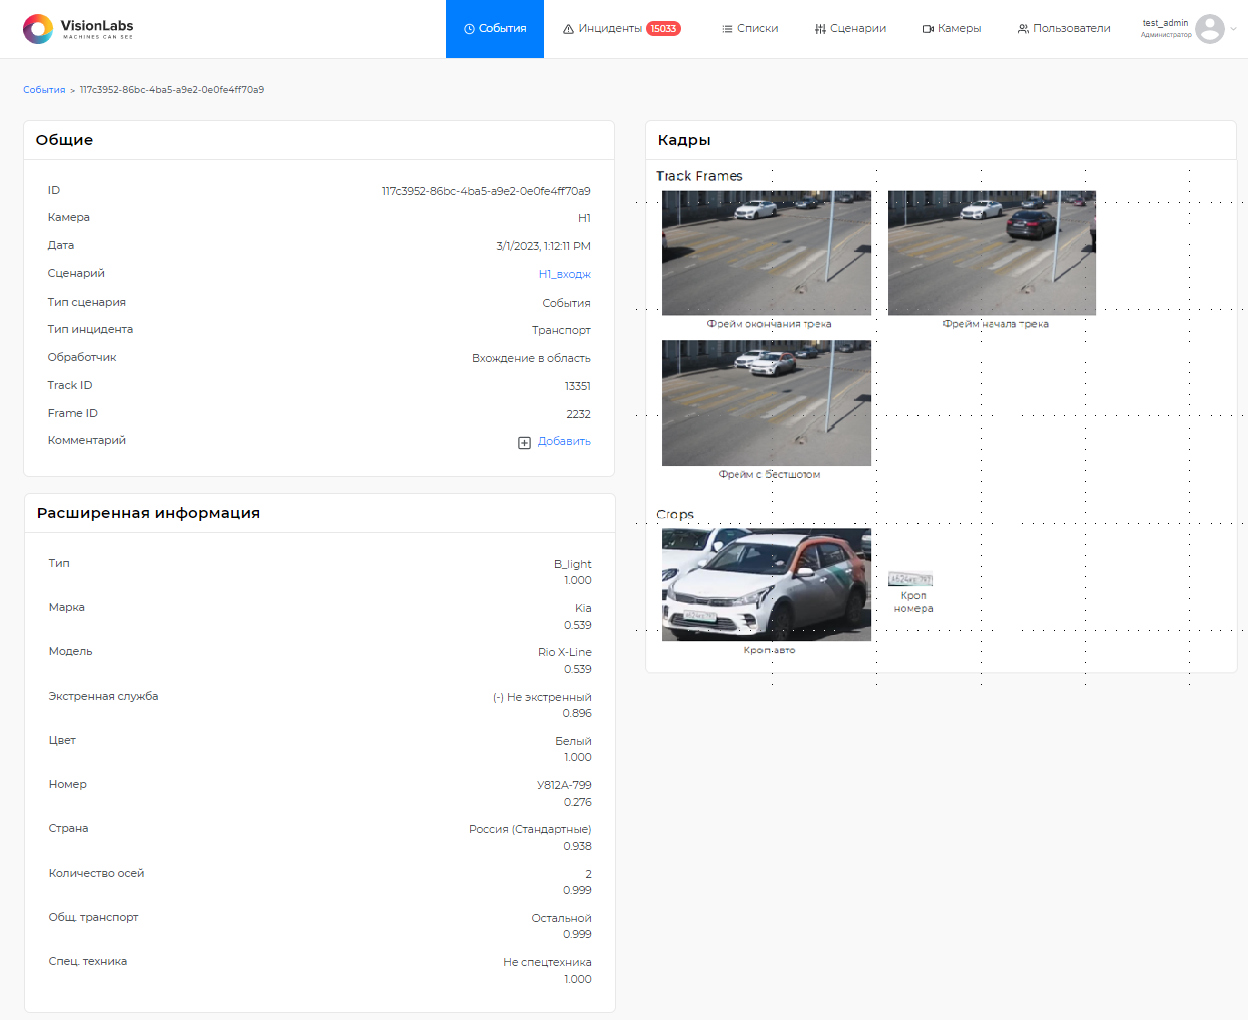Open the Фрейм с бестшотом thumbnail

point(766,403)
